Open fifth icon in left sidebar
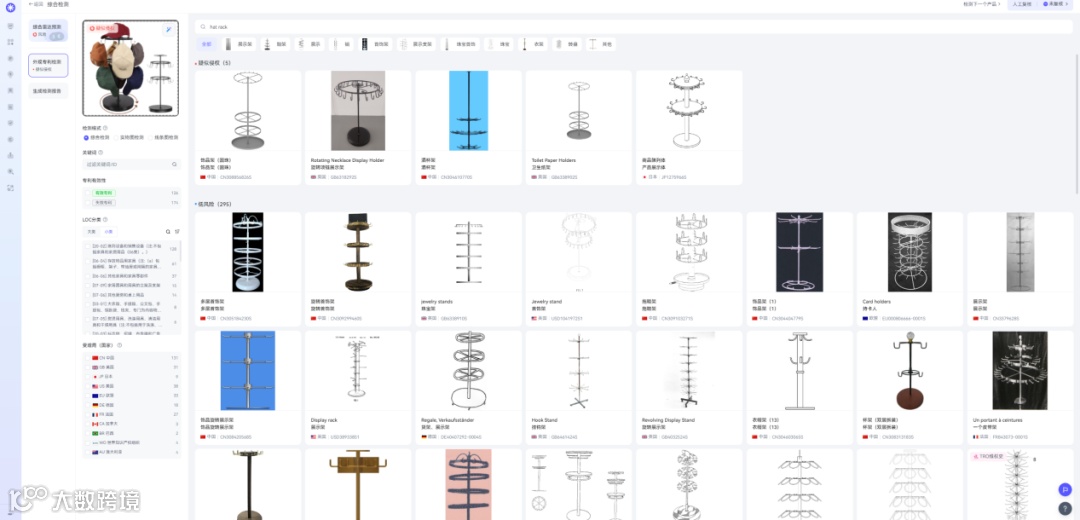The height and width of the screenshot is (520, 1080). coord(10,91)
